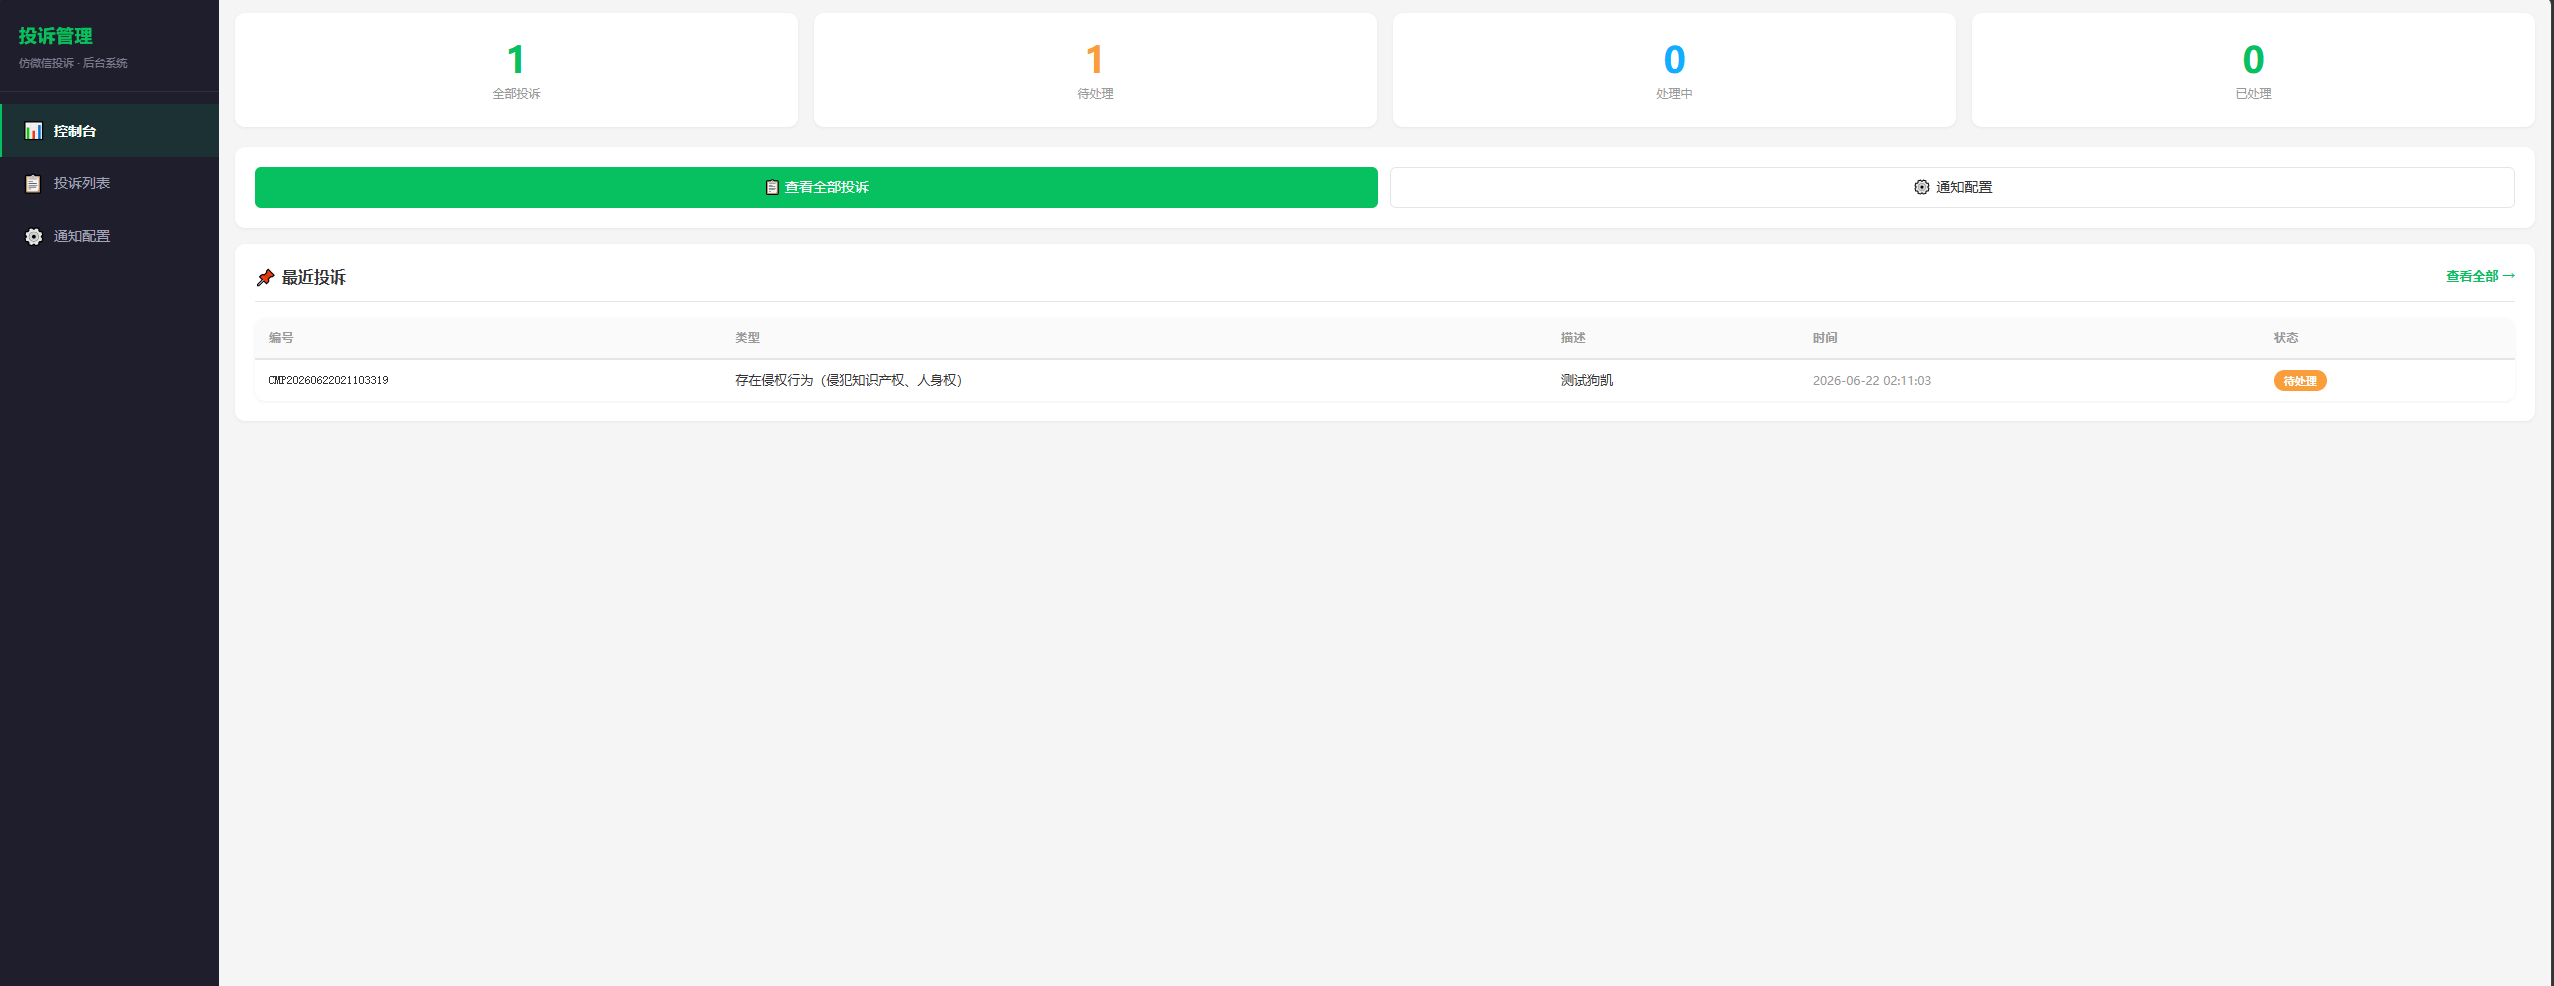Click the clipboard icon on green 查看全部投诉 button
This screenshot has width=2554, height=986.
[772, 187]
